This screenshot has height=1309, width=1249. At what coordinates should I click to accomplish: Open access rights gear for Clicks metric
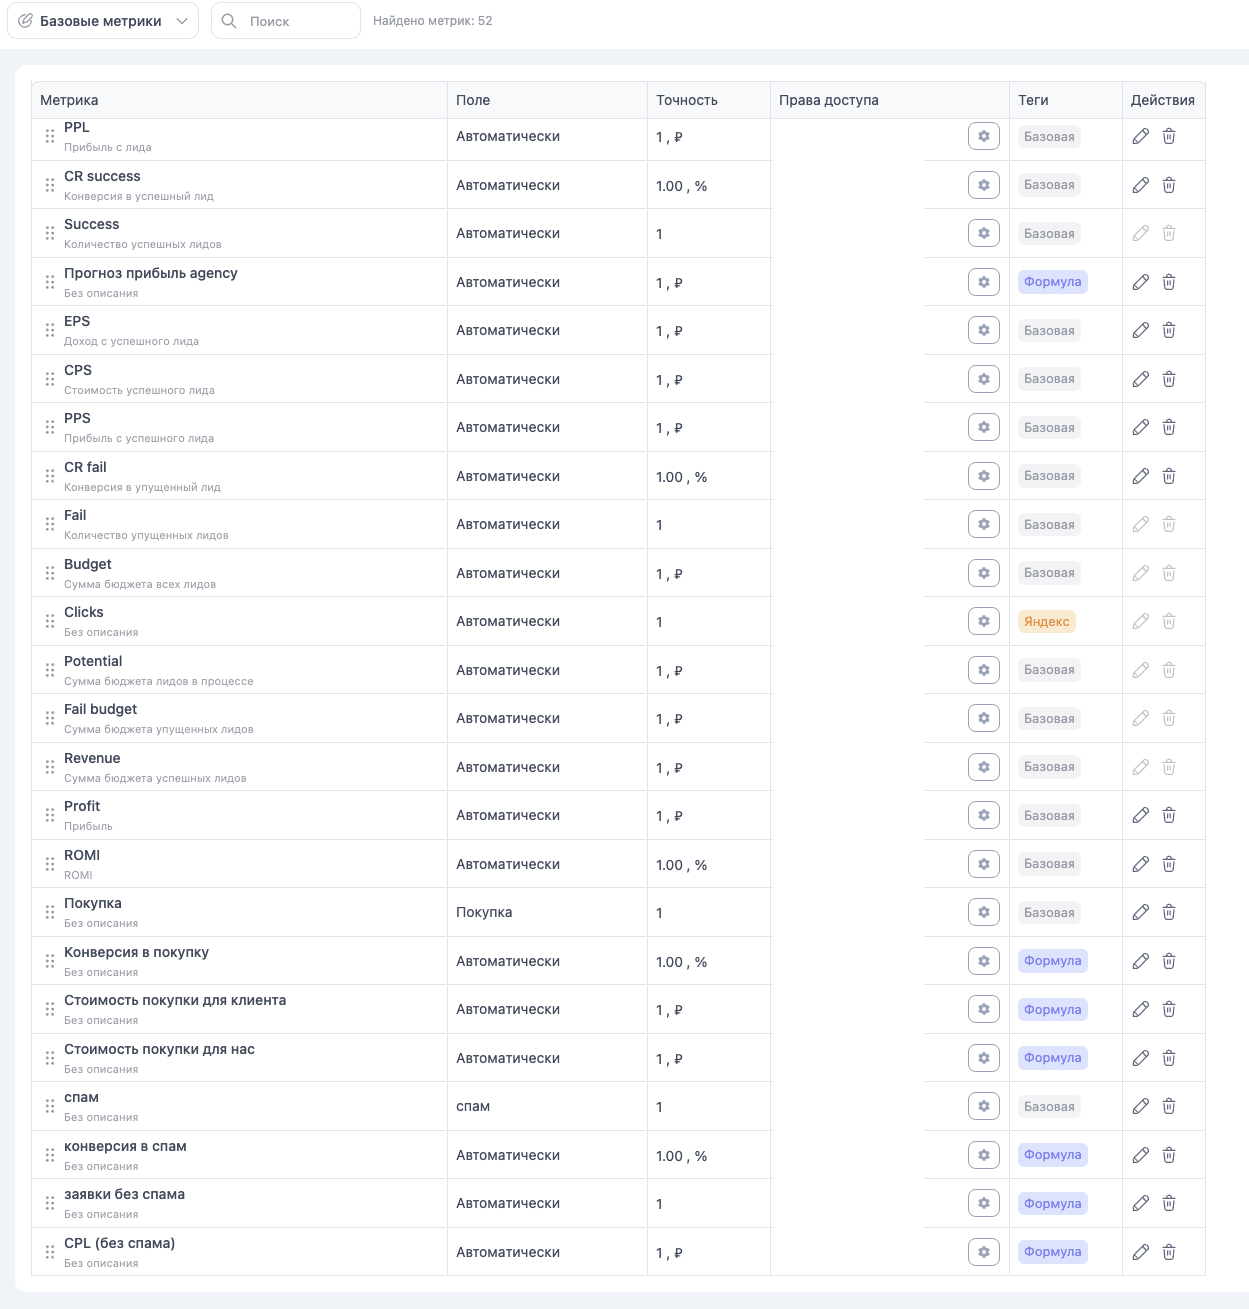click(x=984, y=621)
